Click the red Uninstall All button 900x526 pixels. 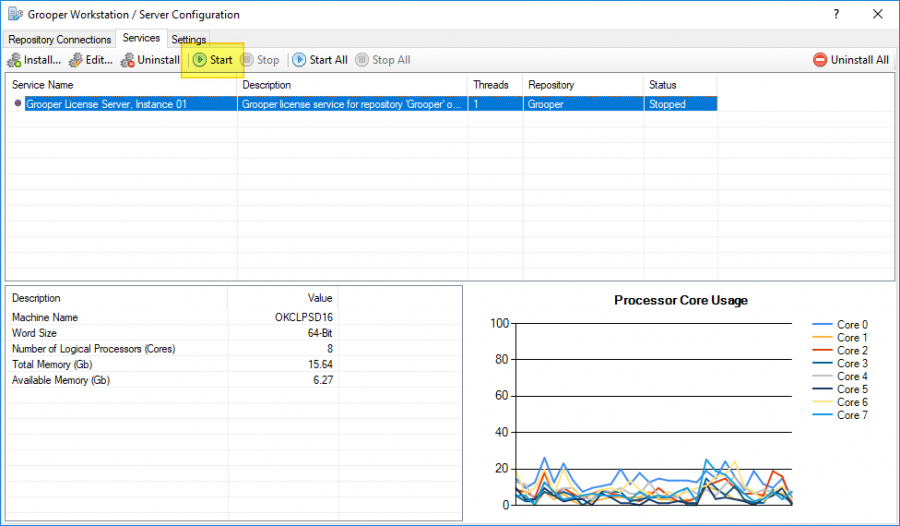[x=850, y=60]
